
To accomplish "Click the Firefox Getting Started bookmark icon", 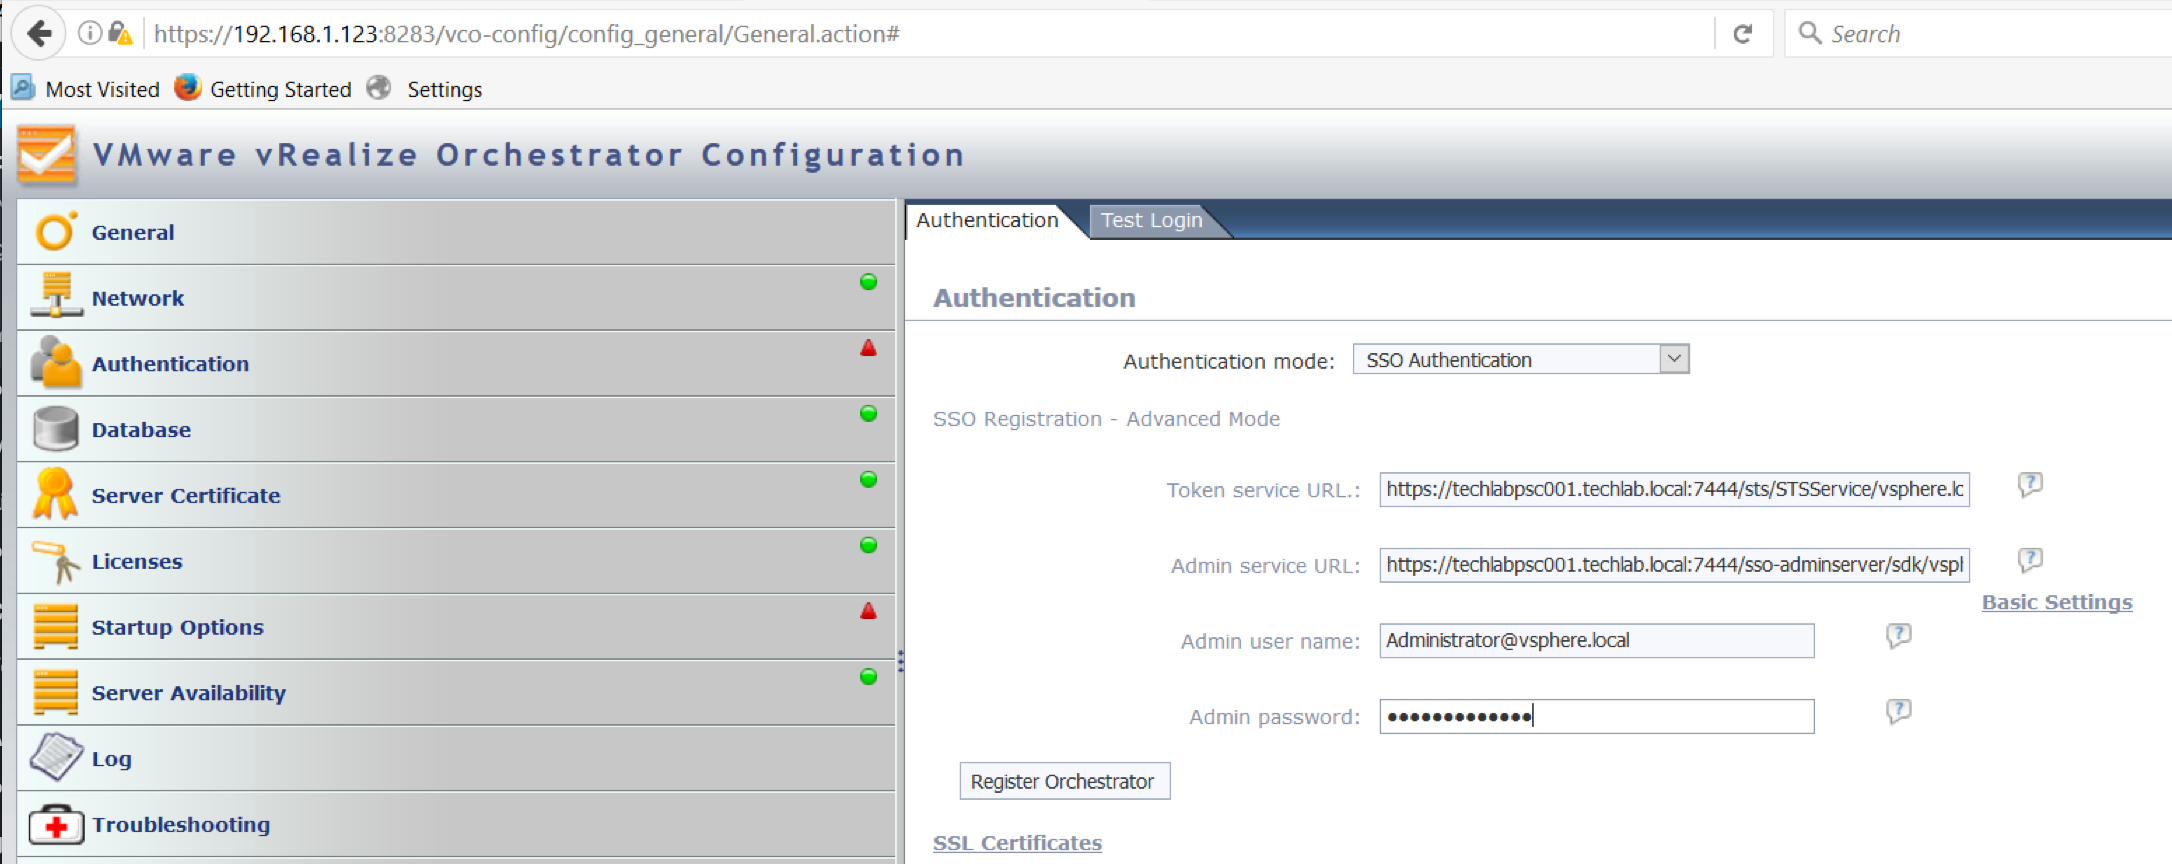I will 188,88.
